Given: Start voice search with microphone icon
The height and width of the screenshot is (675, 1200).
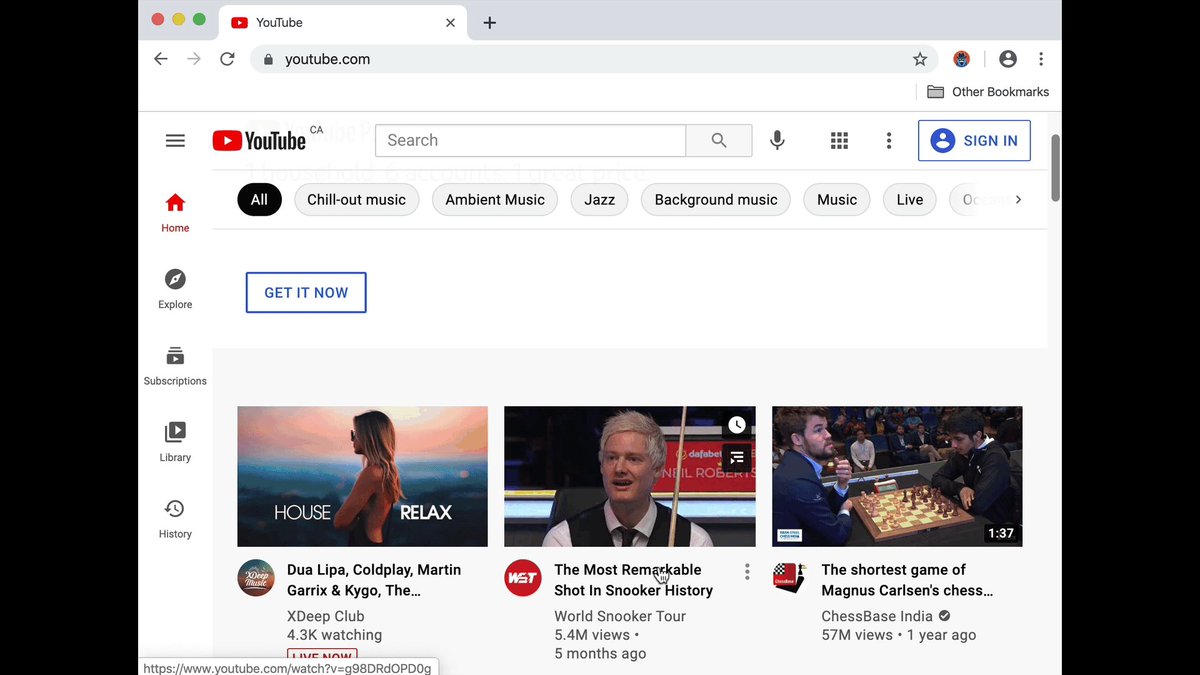Looking at the screenshot, I should (x=777, y=141).
